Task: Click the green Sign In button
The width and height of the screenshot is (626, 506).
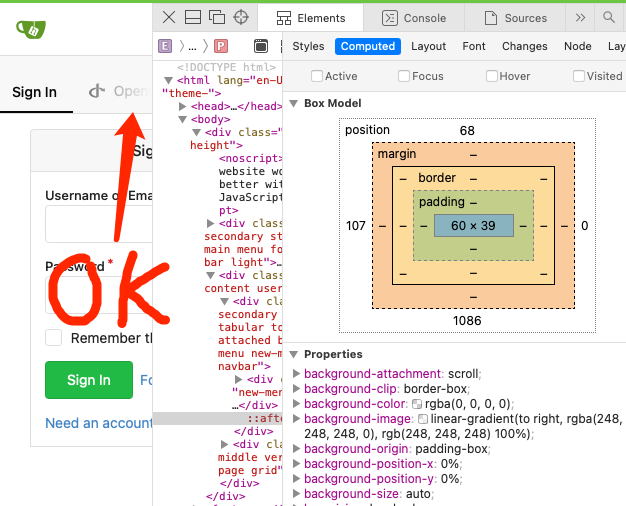Action: coord(89,380)
